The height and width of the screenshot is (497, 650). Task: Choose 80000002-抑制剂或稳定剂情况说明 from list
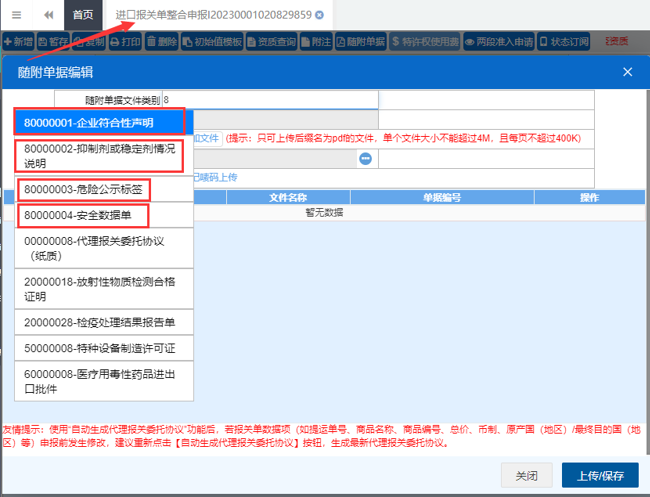point(100,155)
